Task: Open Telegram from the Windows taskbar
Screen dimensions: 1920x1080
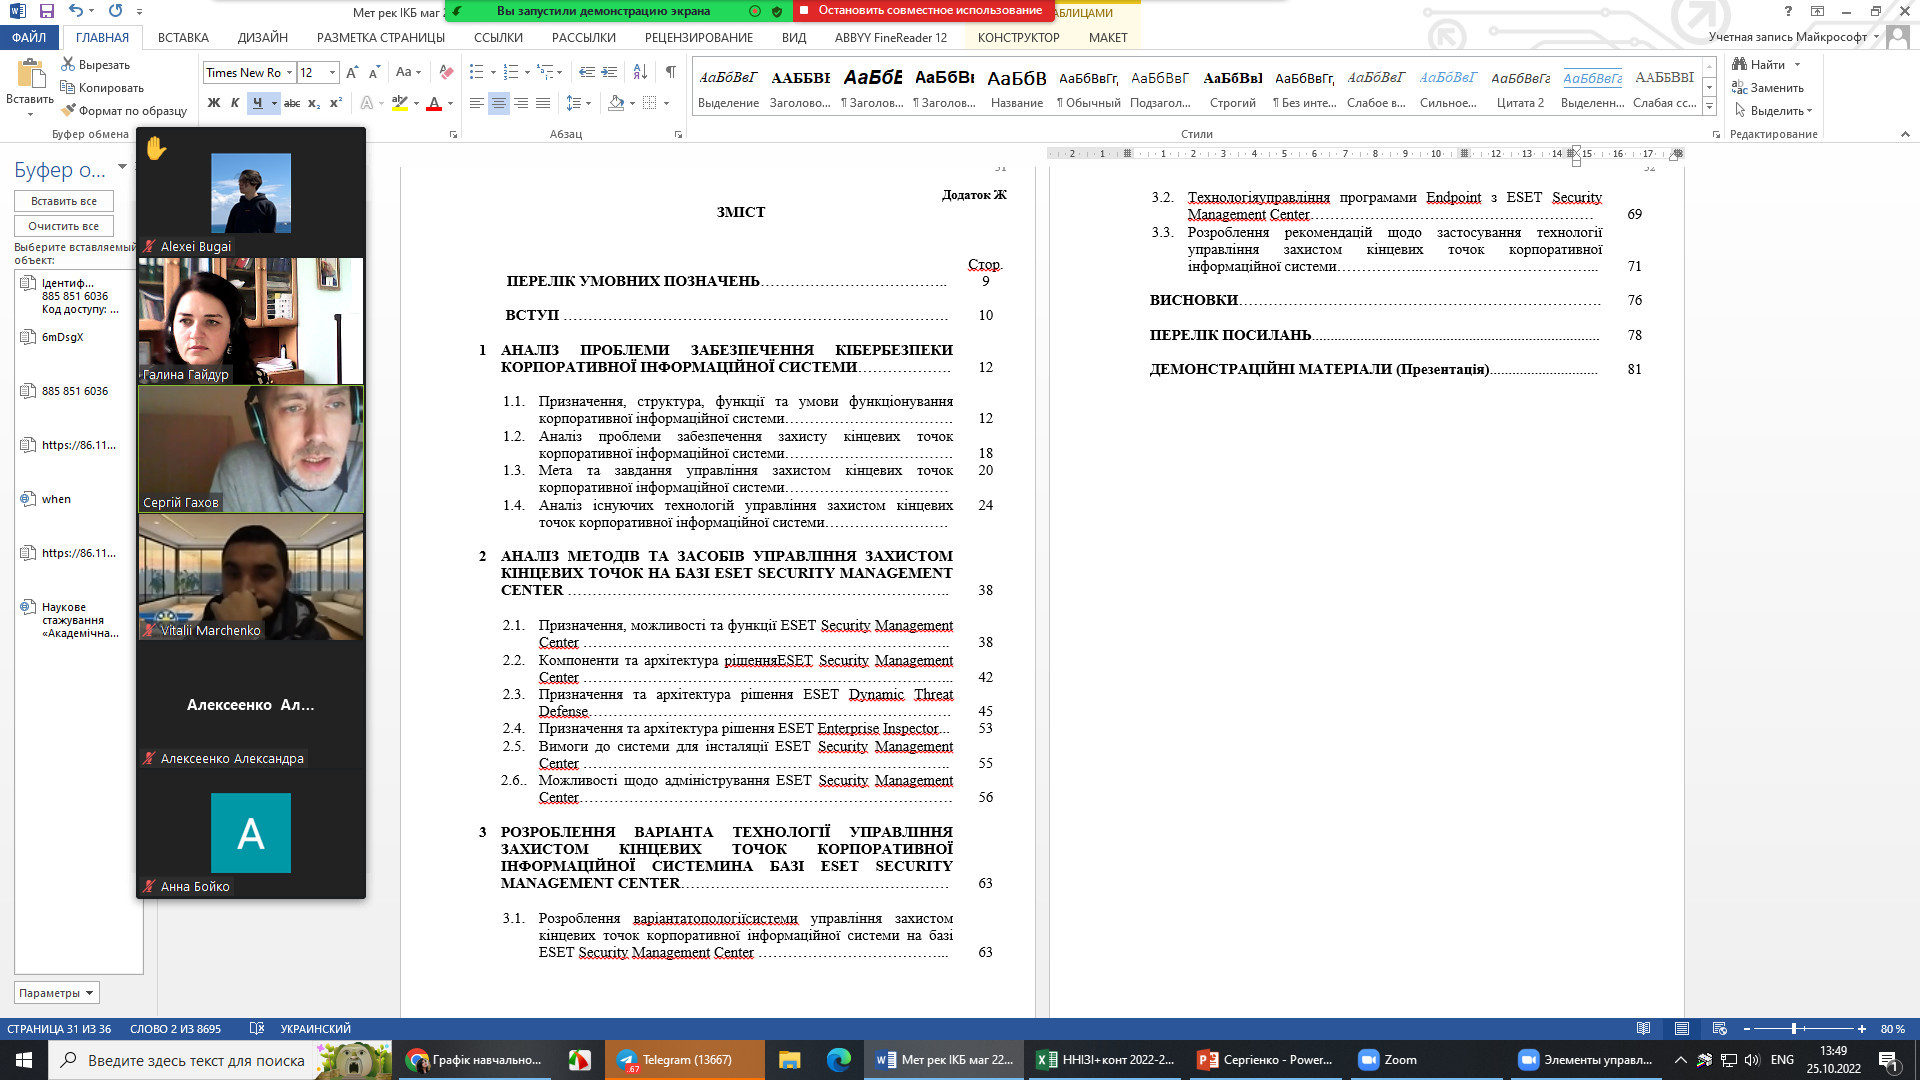Action: [684, 1060]
